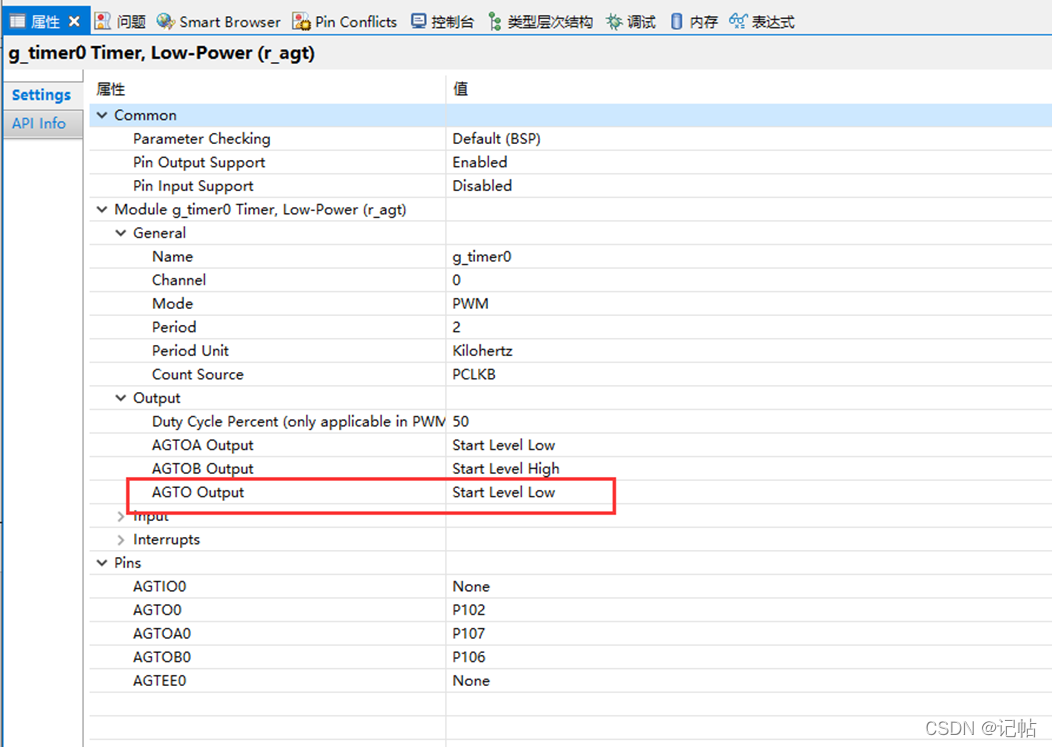The image size is (1052, 747).
Task: Close the 属性 tab
Action: [x=74, y=21]
